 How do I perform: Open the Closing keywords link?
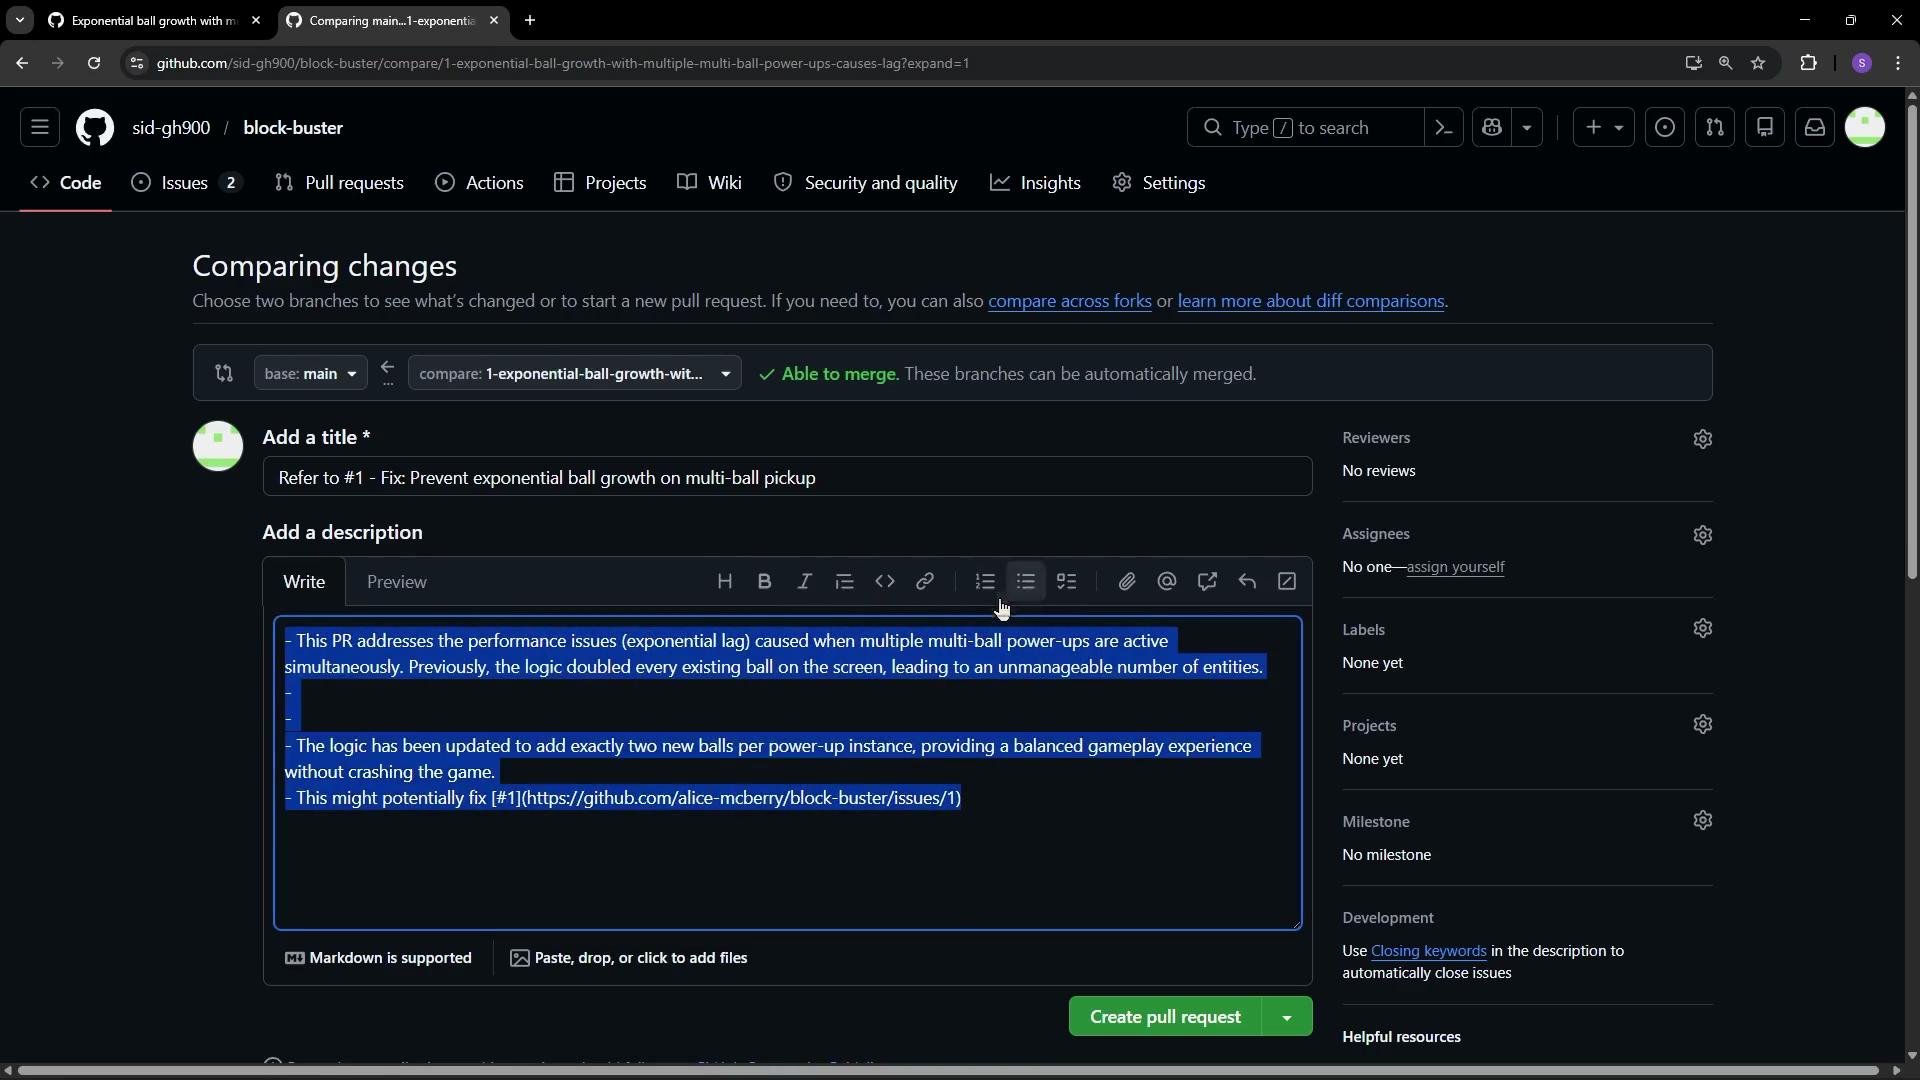[x=1428, y=951]
